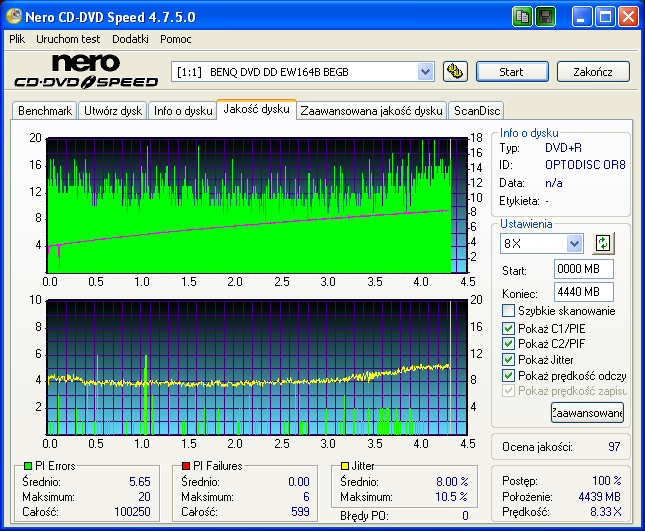Image resolution: width=645 pixels, height=531 pixels.
Task: Click the Nero CD-DVD Speed logo
Action: click(x=86, y=71)
